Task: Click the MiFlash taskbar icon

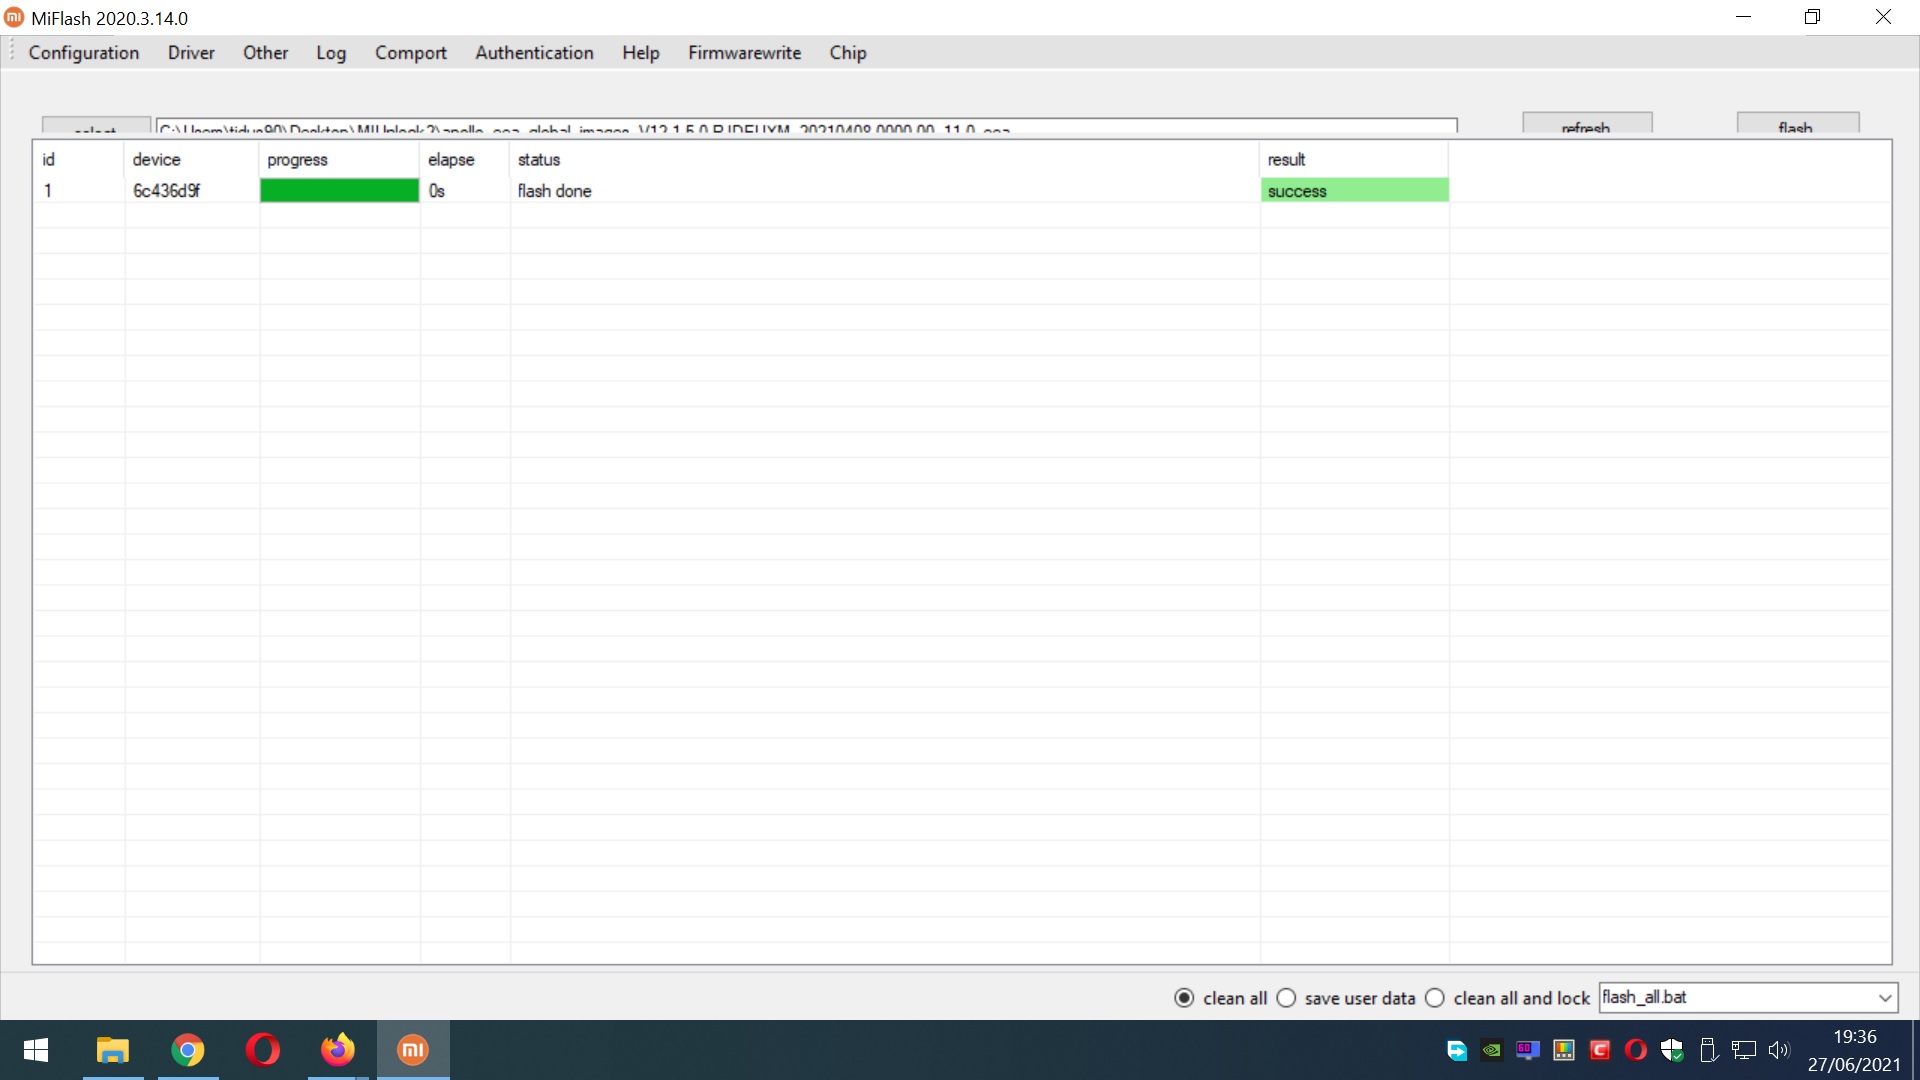Action: tap(413, 1050)
